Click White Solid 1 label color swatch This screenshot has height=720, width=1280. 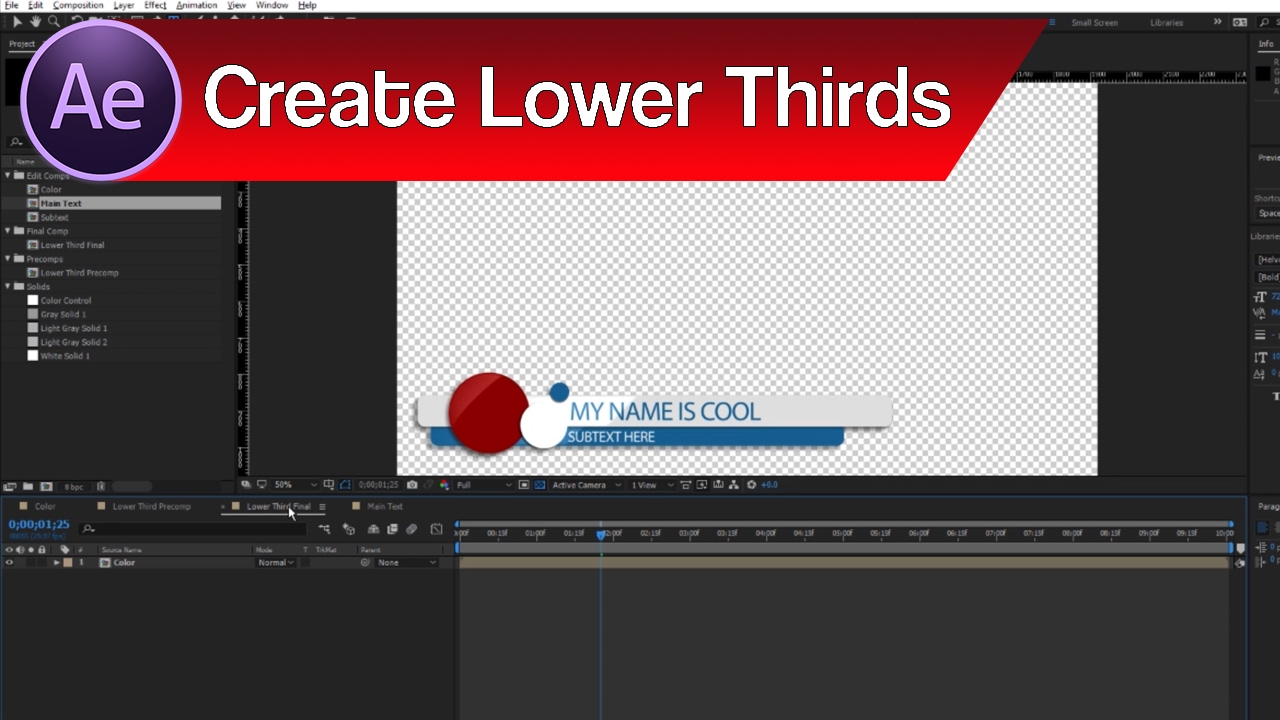33,356
